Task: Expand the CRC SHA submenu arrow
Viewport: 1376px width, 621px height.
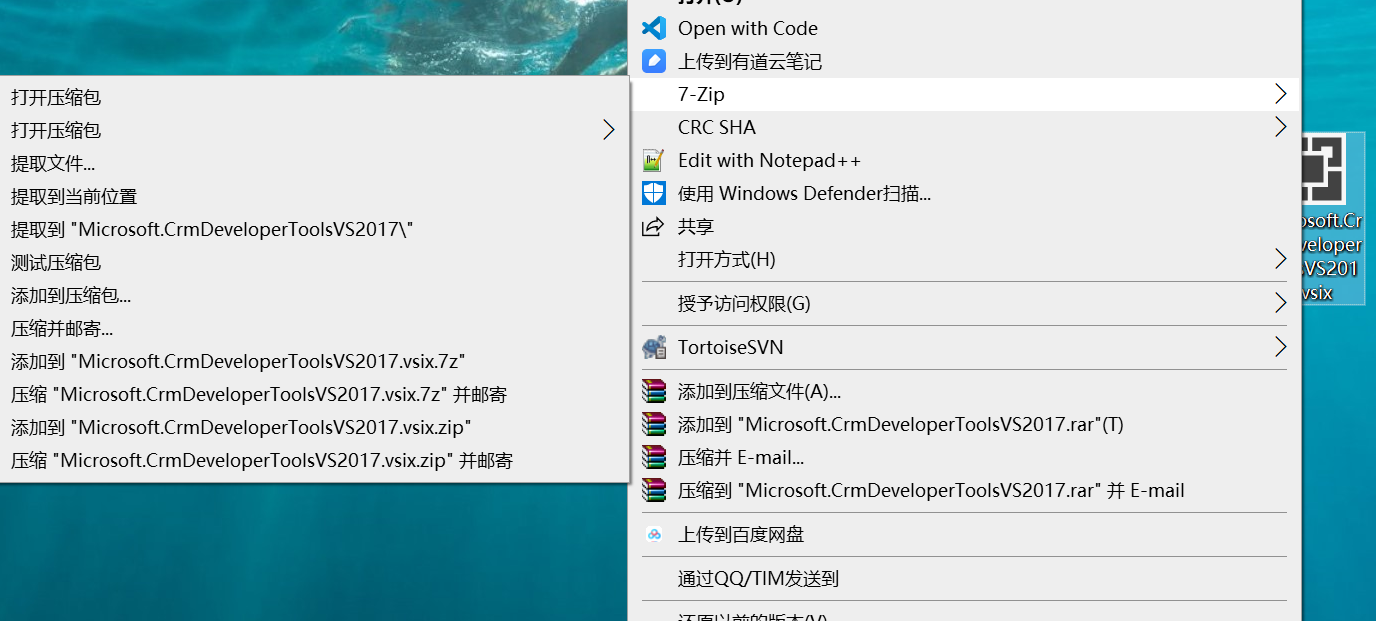Action: pos(1280,127)
